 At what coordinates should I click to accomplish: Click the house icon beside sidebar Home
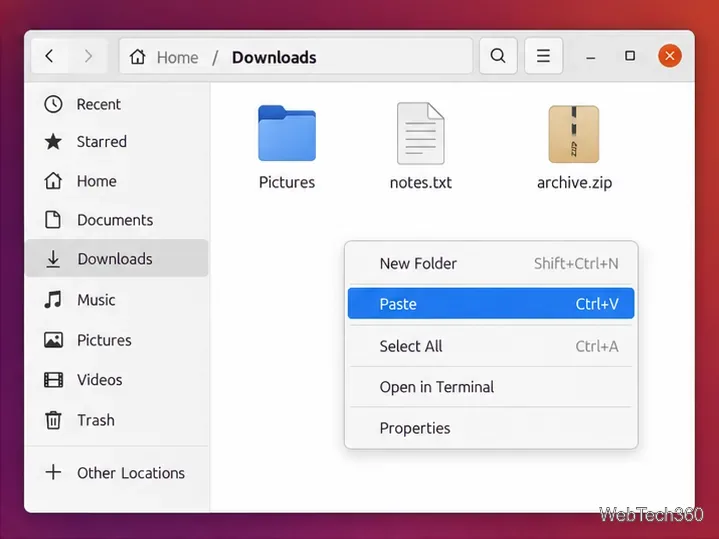pyautogui.click(x=53, y=181)
